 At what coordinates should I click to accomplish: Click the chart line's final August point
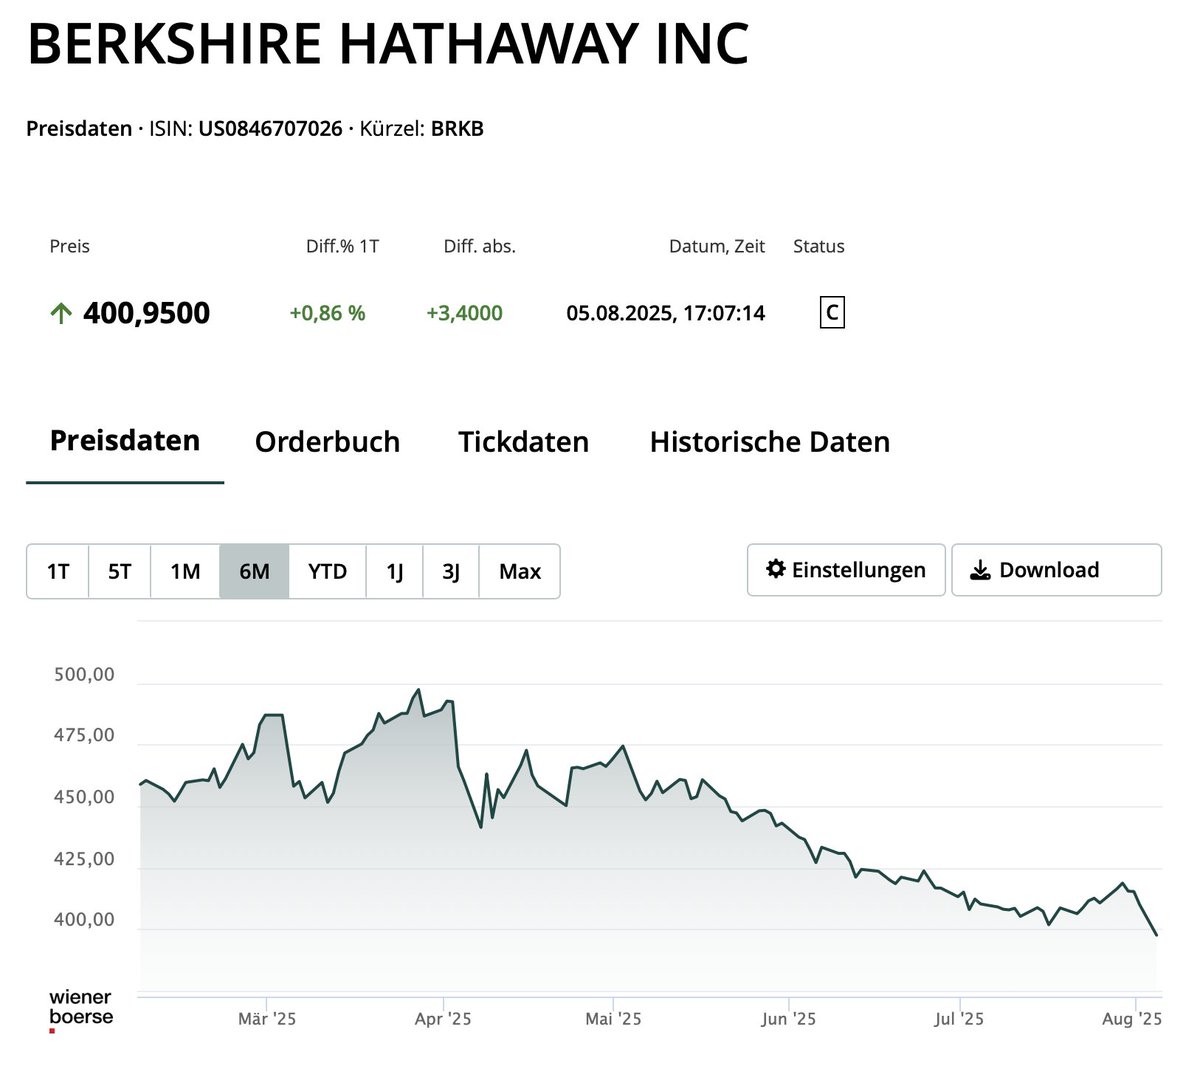coord(1157,935)
